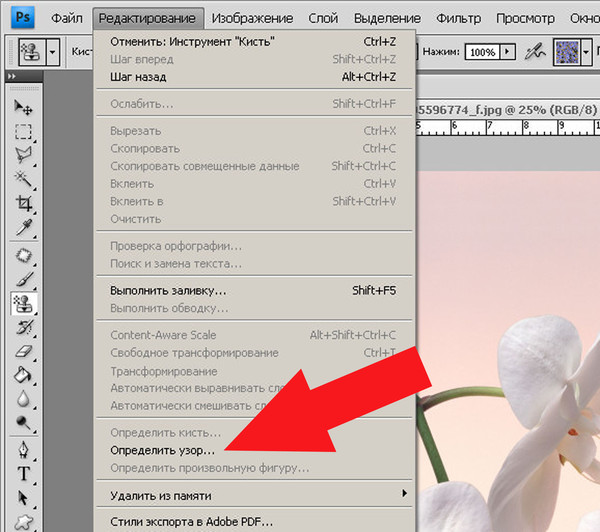Click the grayed Шаг вперед entry

click(254, 59)
